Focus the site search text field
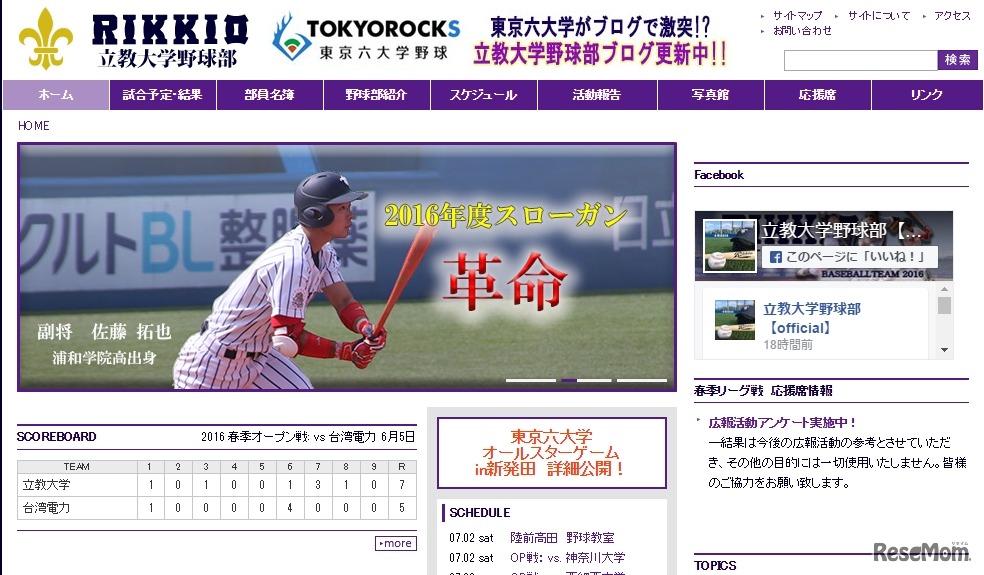Viewport: 984px width, 575px height. click(x=860, y=60)
